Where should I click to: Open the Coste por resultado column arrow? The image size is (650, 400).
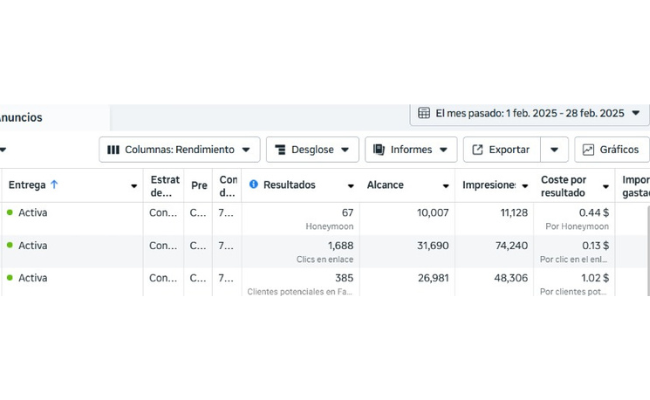605,186
